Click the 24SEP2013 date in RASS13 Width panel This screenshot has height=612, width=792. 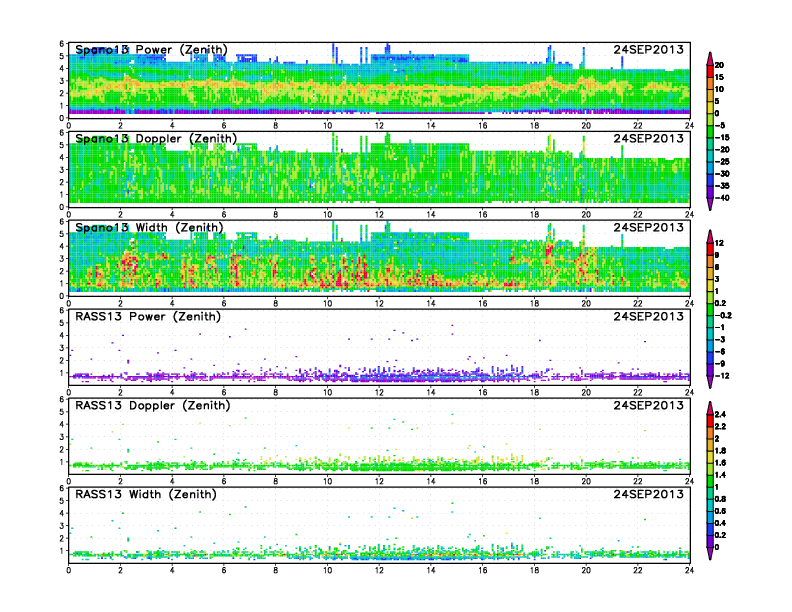(x=650, y=495)
